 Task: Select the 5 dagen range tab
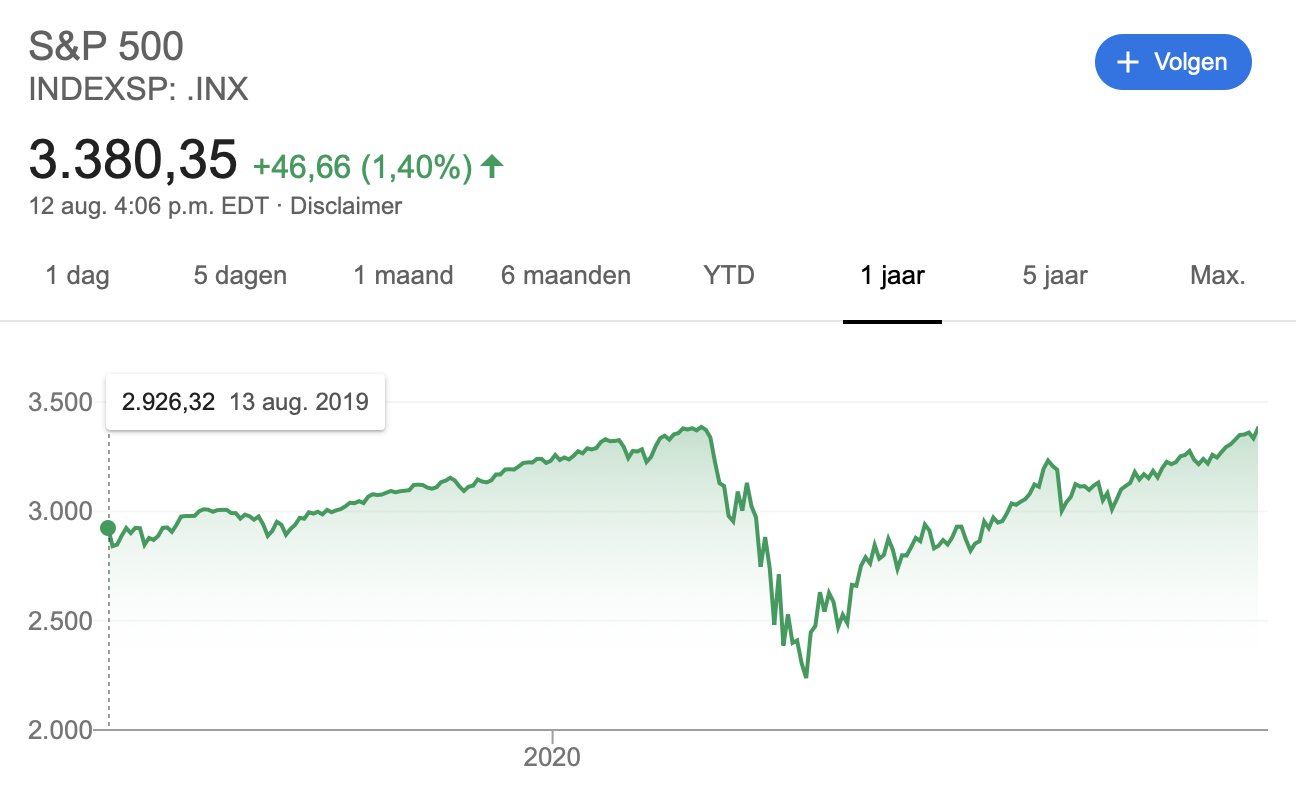pyautogui.click(x=240, y=275)
